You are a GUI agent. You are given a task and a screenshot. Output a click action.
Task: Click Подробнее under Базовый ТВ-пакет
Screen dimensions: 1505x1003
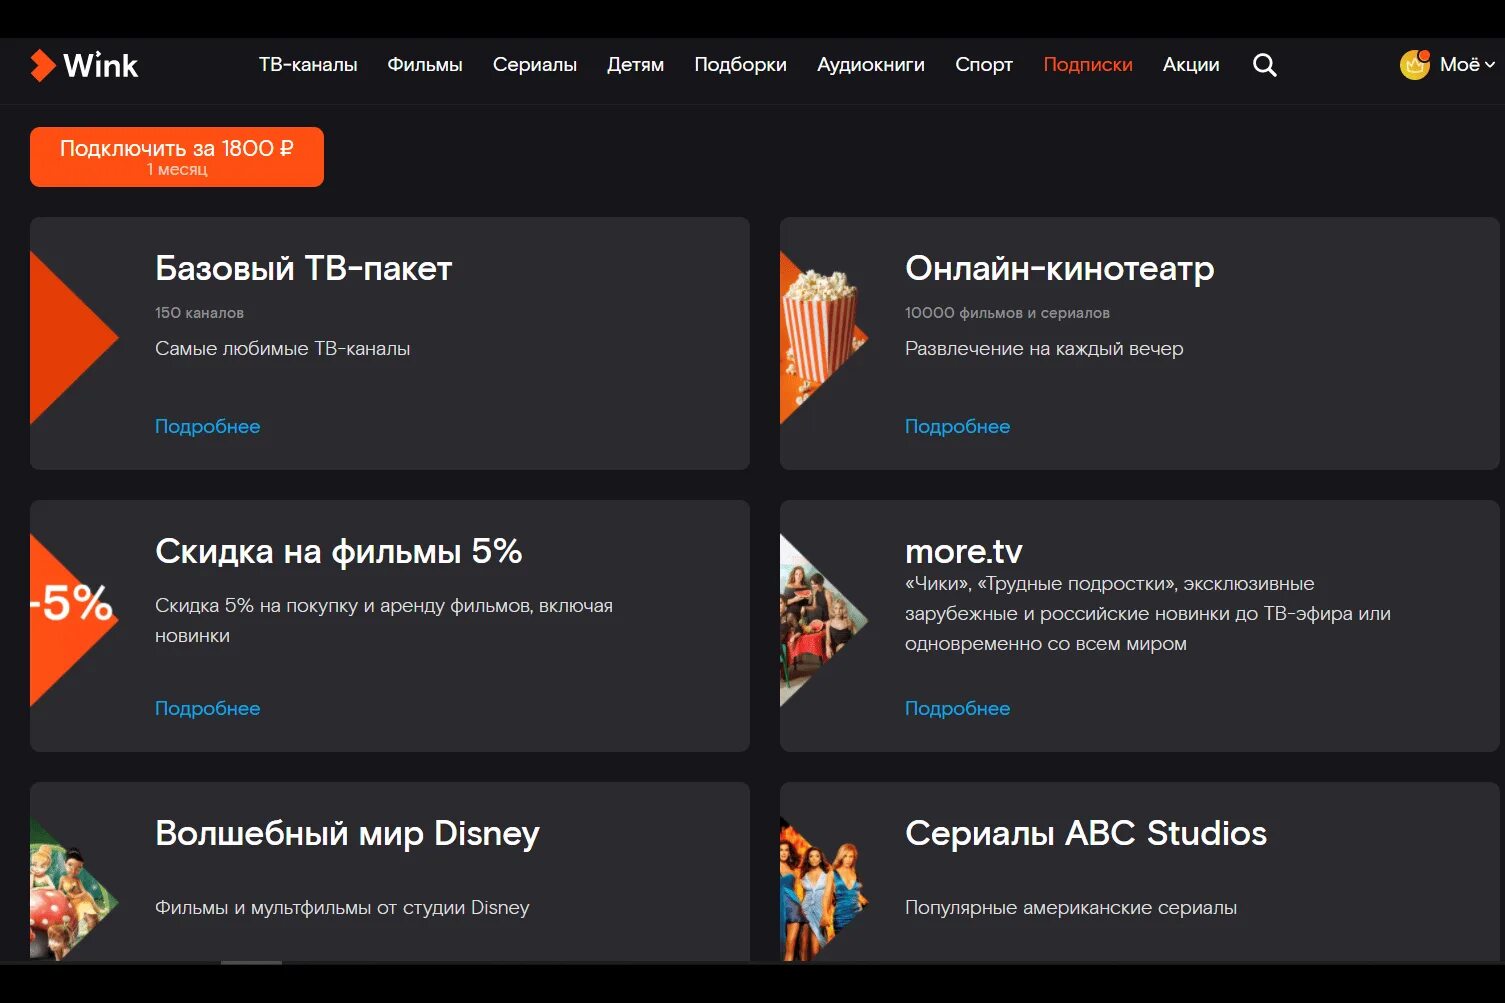[x=207, y=426]
